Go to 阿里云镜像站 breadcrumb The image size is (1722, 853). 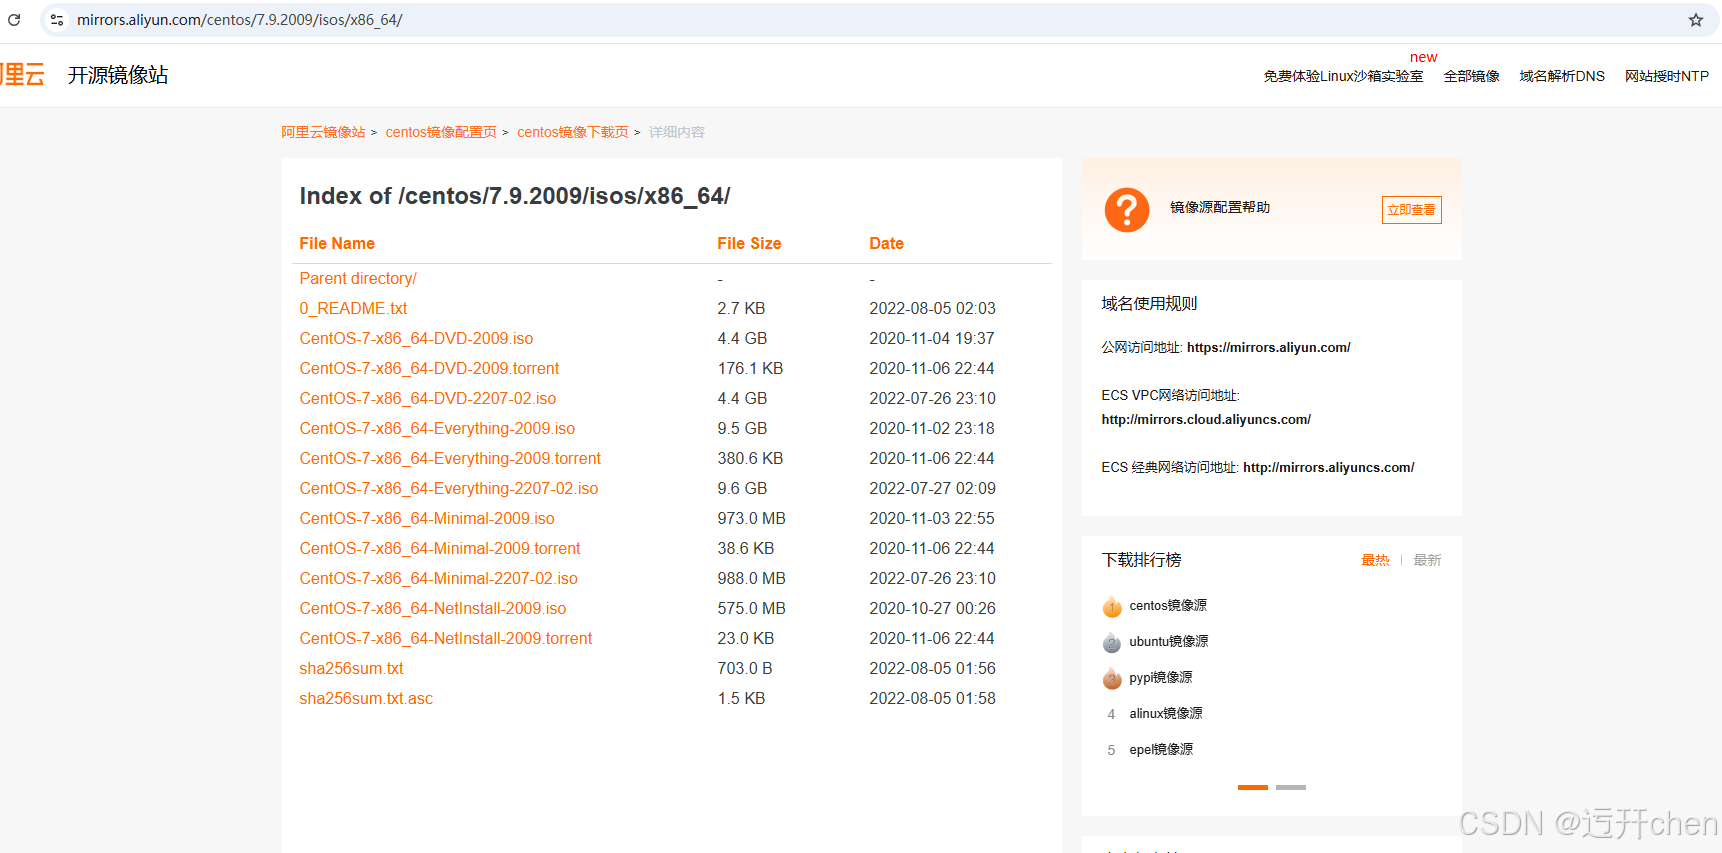point(323,132)
